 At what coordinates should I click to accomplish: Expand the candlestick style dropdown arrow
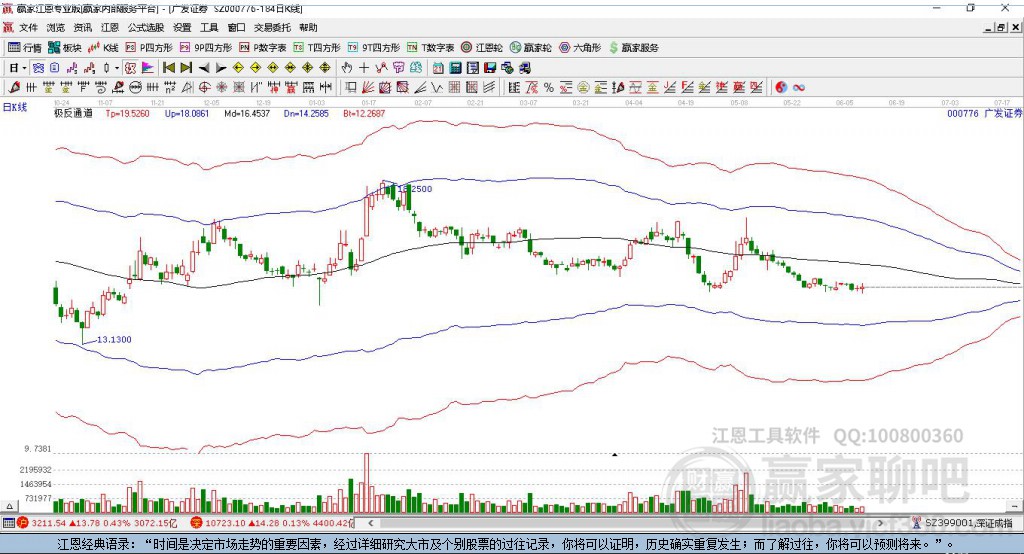point(117,68)
